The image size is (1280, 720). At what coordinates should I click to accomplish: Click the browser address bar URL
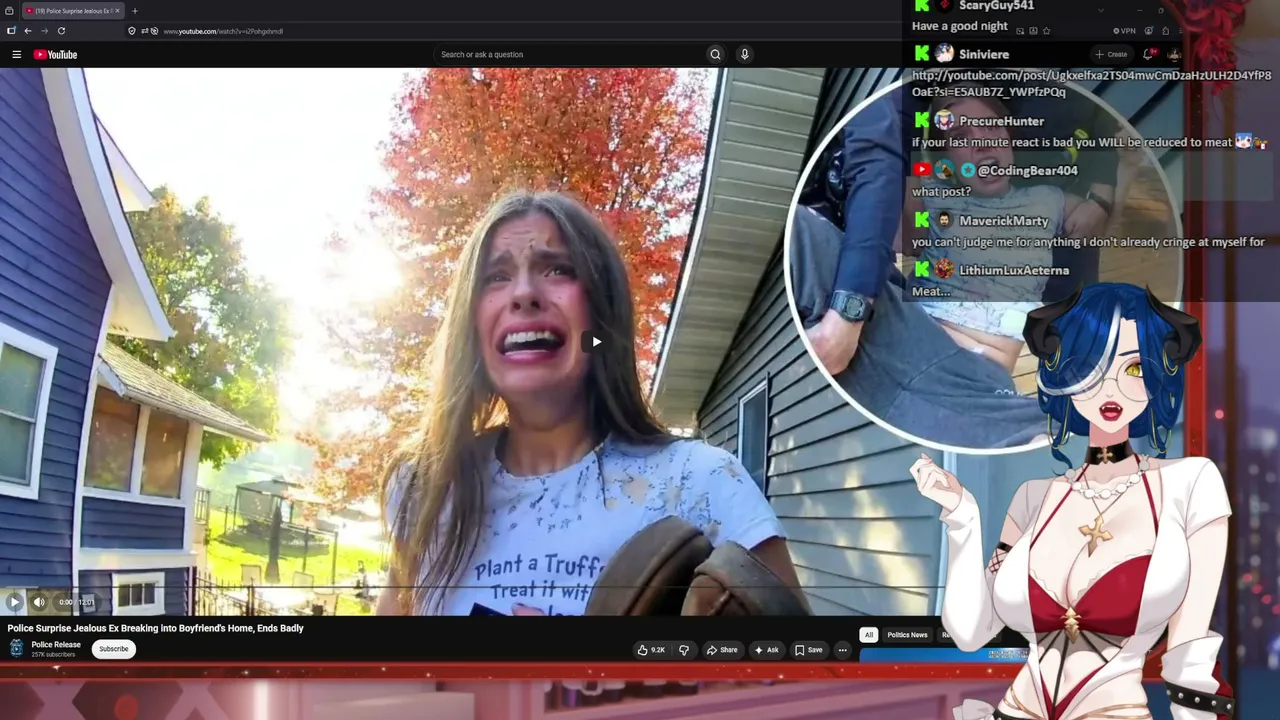223,31
